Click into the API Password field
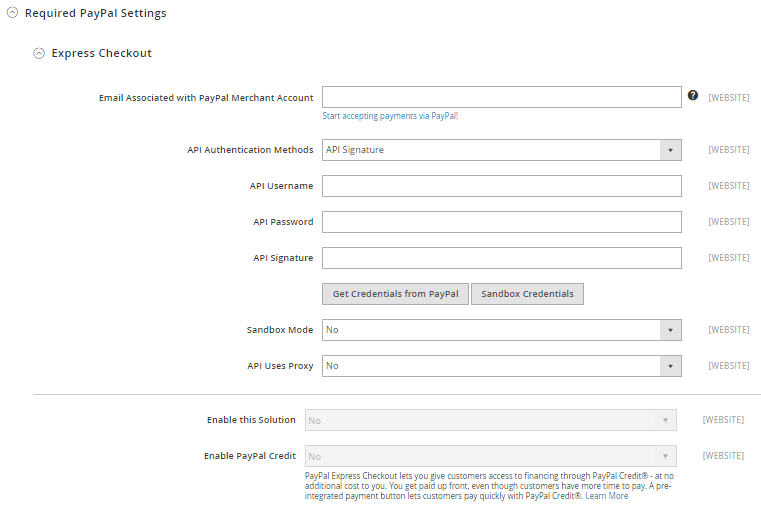Image resolution: width=761 pixels, height=508 pixels. (501, 222)
